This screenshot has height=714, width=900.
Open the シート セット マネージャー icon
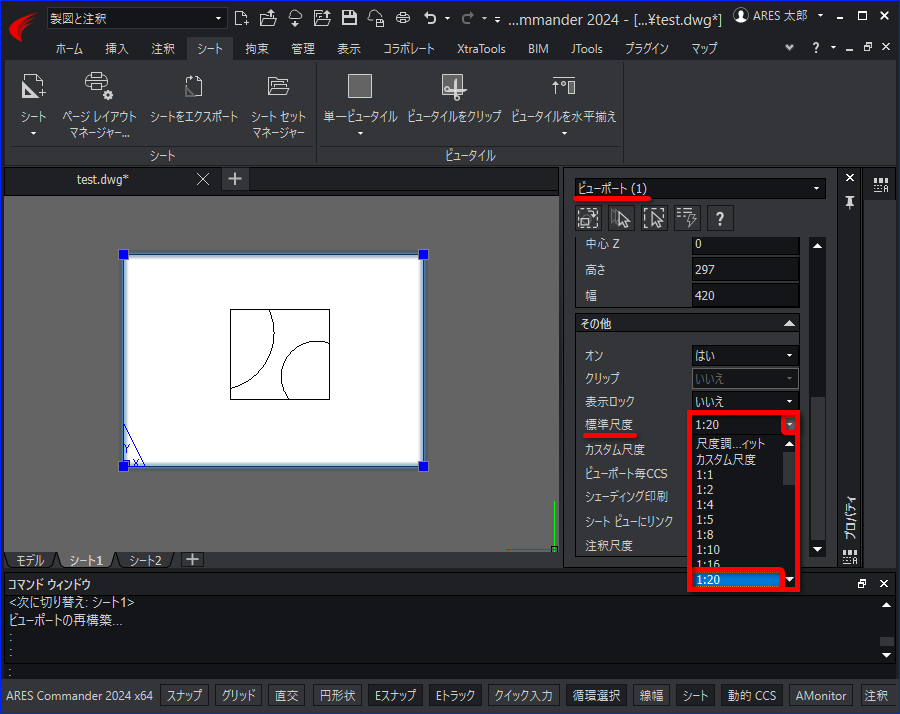[x=278, y=87]
